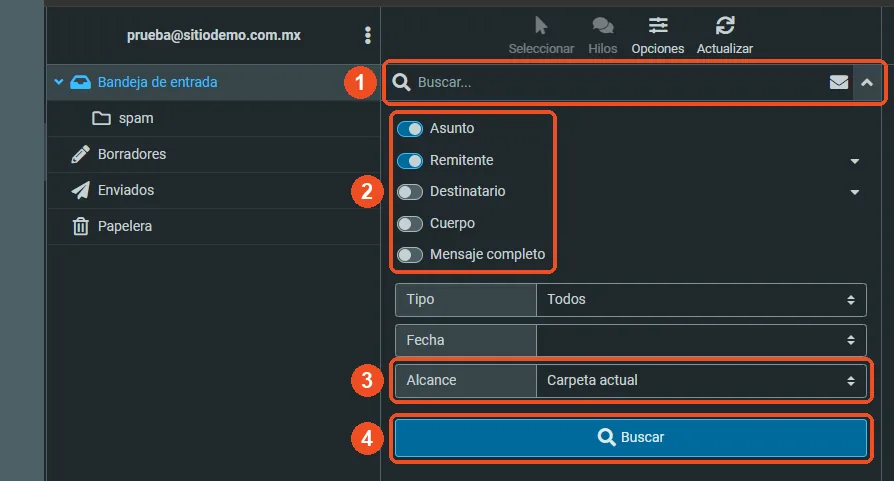The image size is (894, 481).
Task: Click the magnifier icon in search bar
Action: [401, 82]
